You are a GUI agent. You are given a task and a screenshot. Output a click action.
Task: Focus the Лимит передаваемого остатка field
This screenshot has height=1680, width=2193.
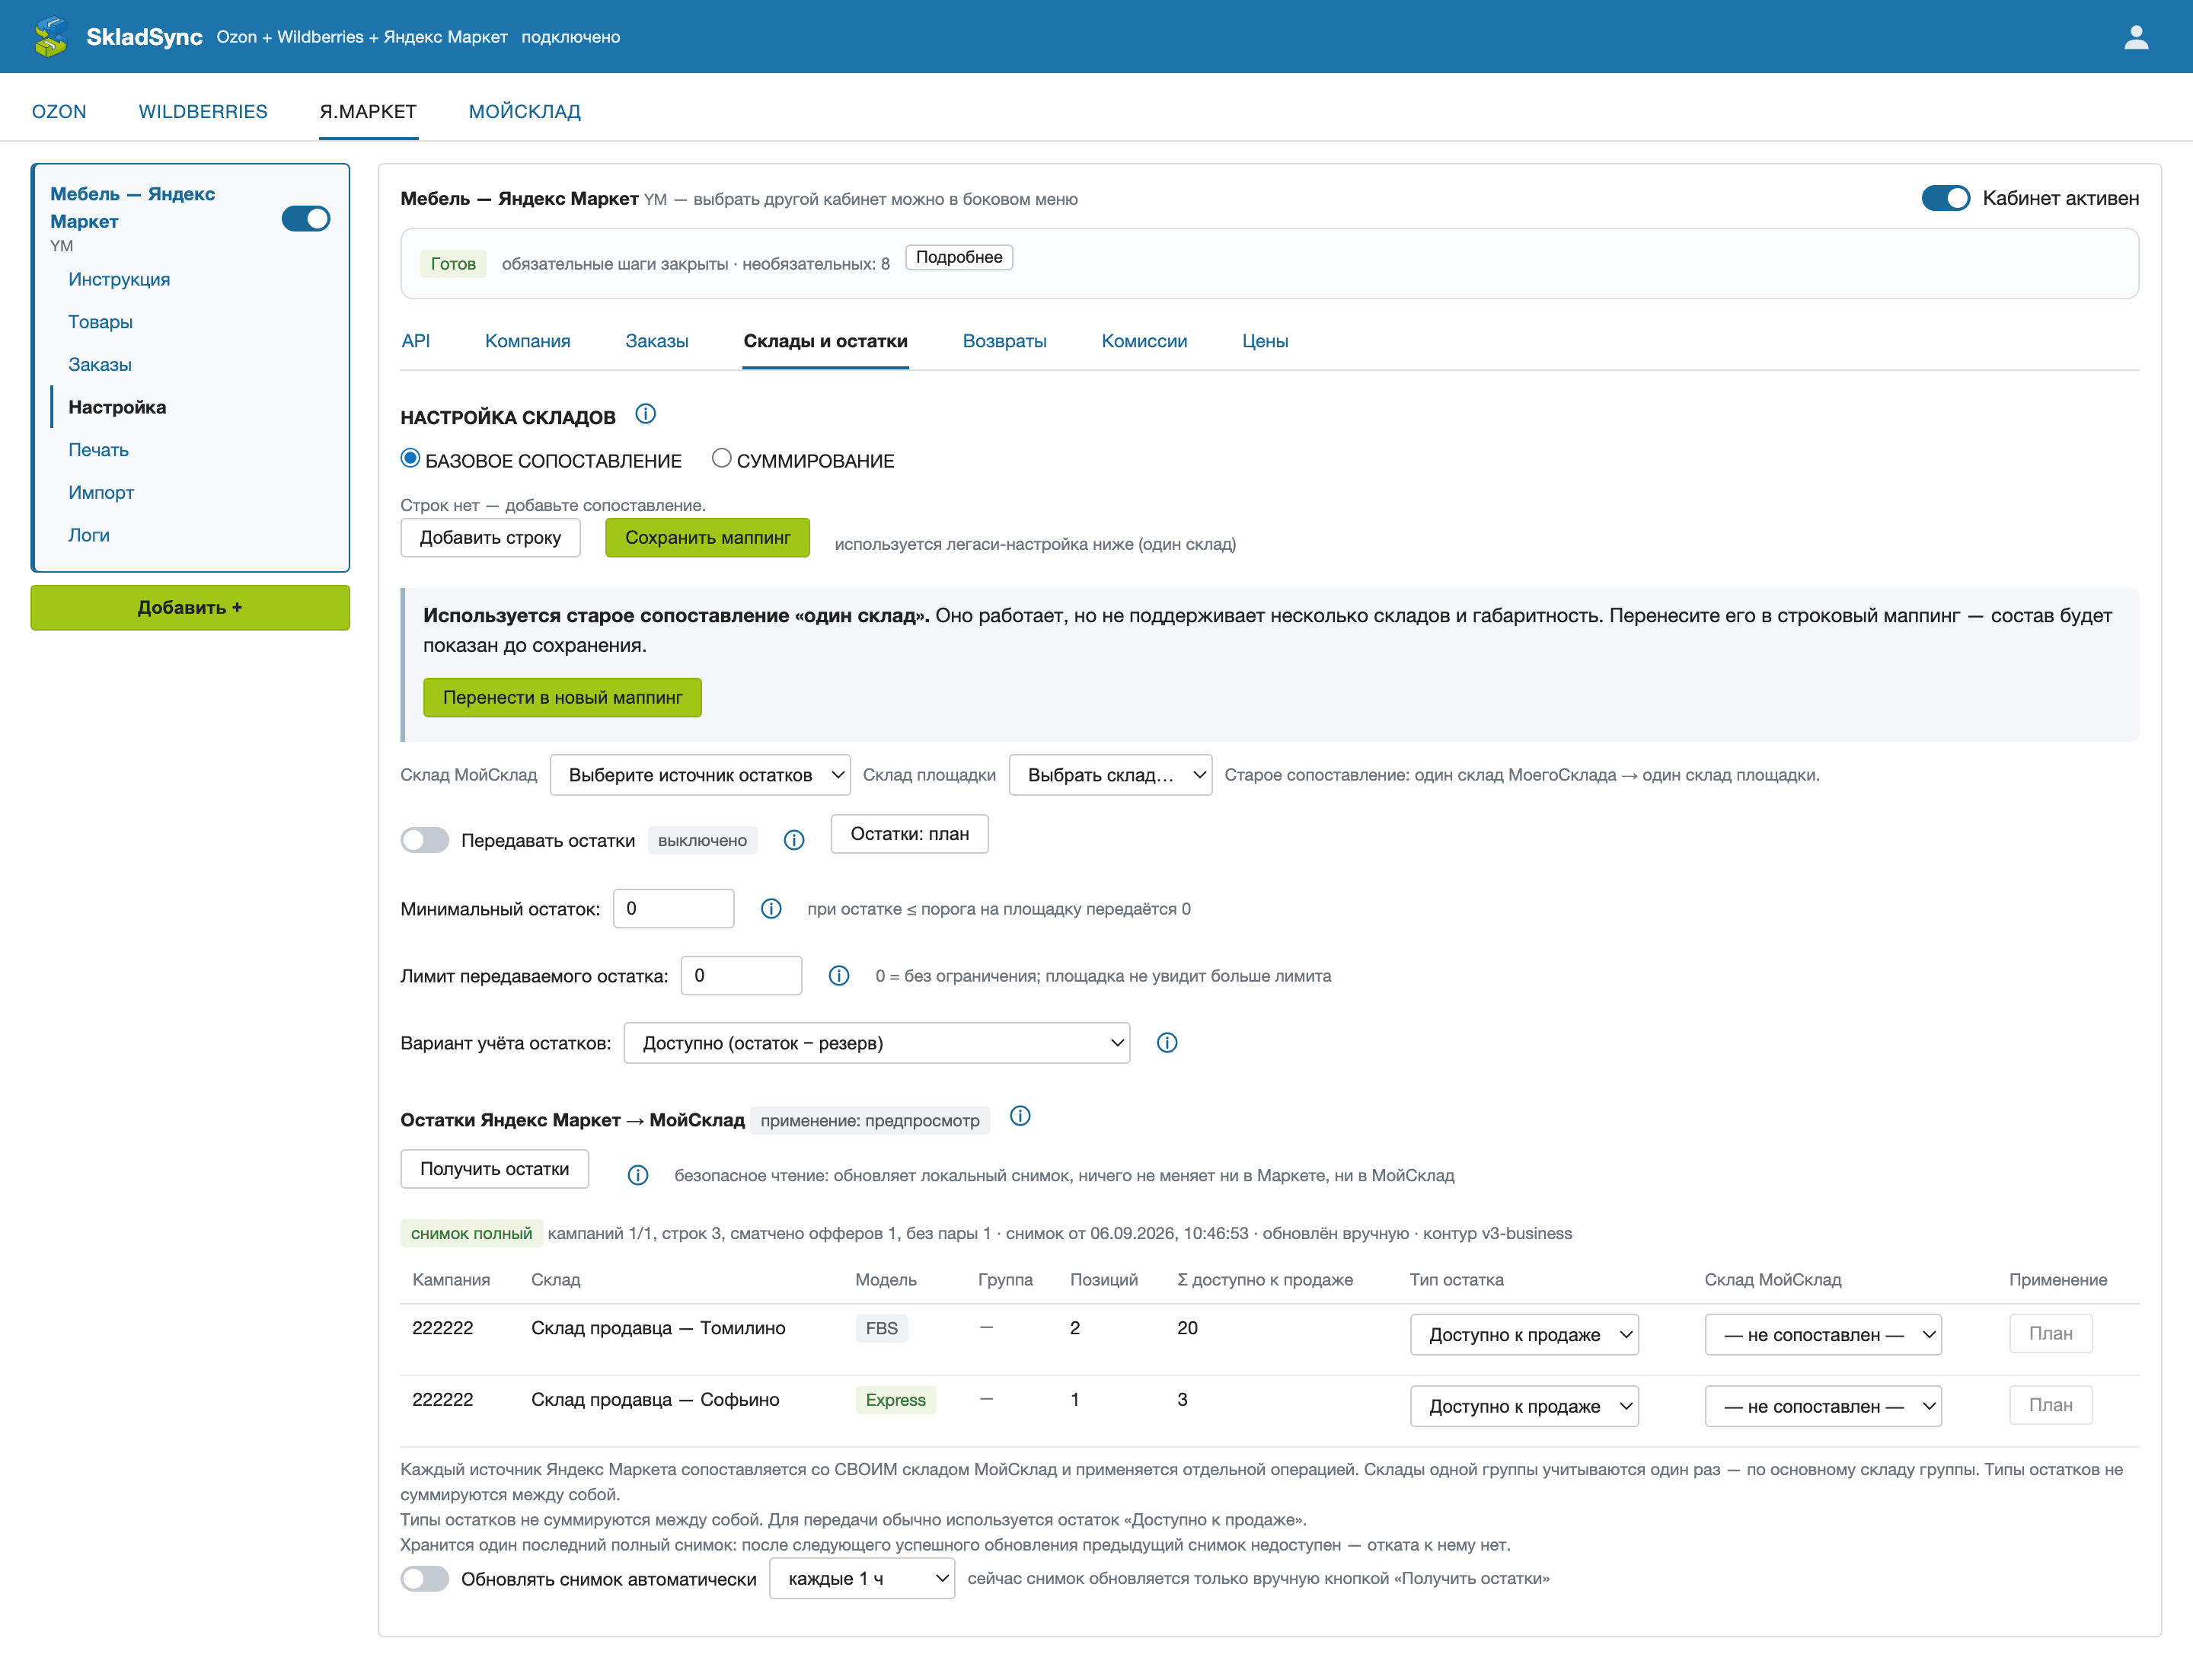[x=741, y=976]
